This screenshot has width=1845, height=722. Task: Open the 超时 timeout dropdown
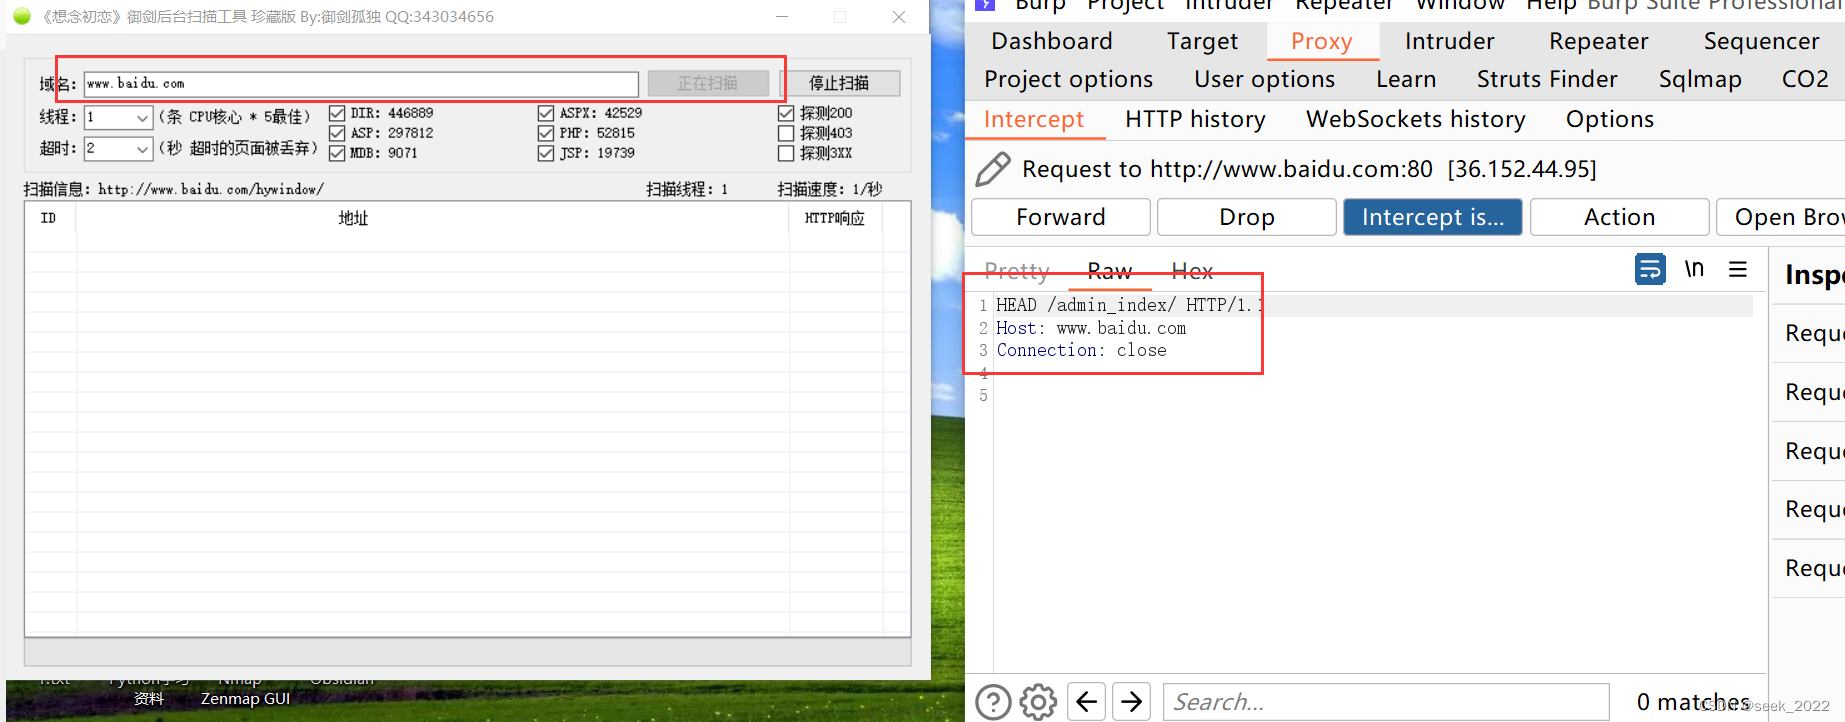click(x=119, y=148)
